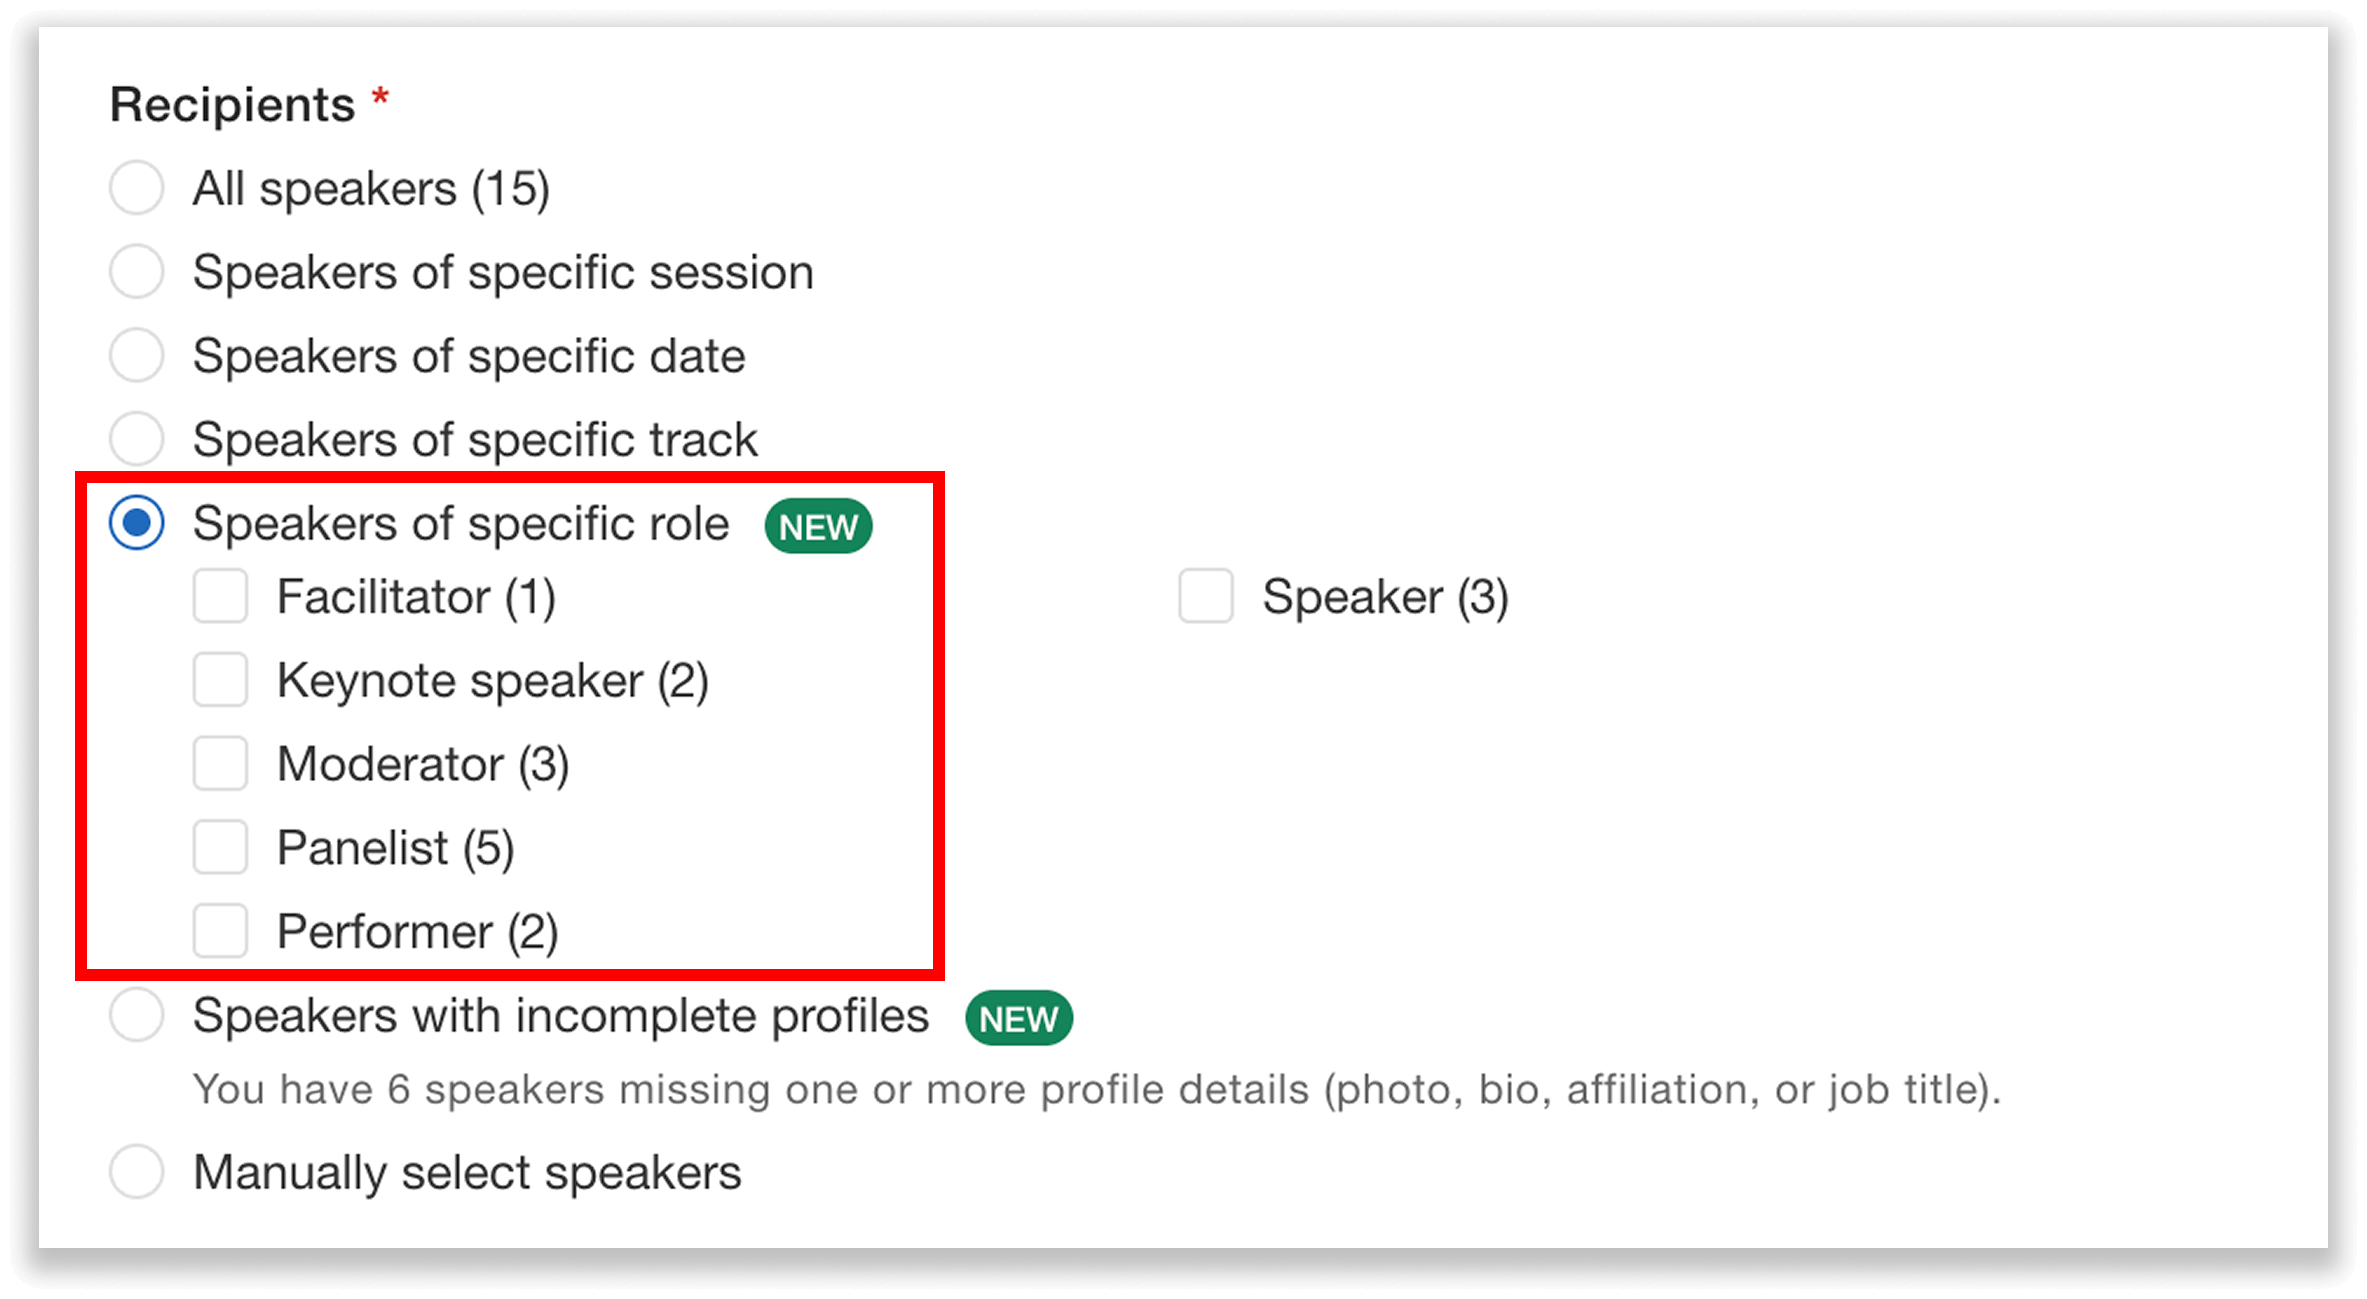The width and height of the screenshot is (2367, 1299).
Task: Click the NEW badge beside specific role
Action: pos(817,525)
